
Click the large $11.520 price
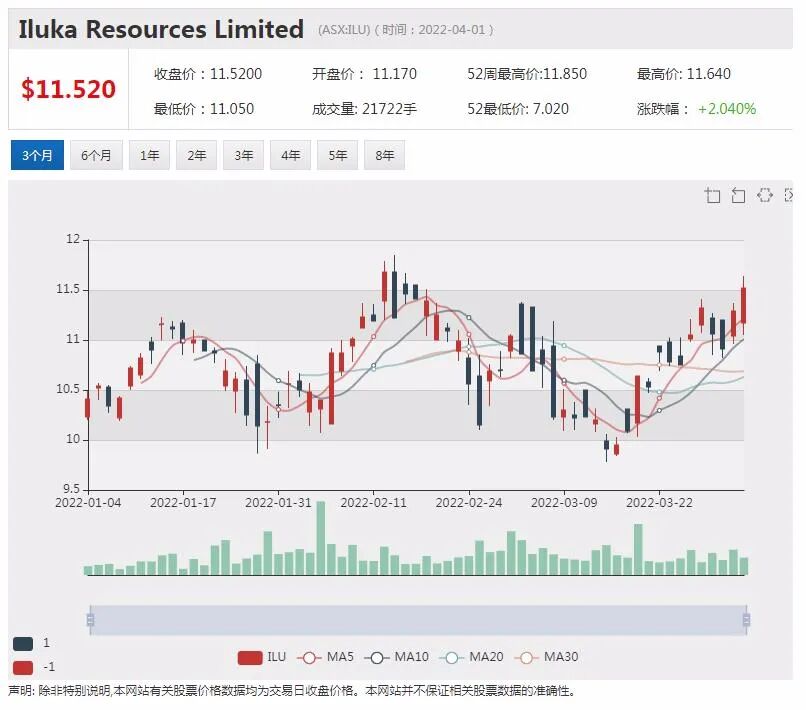(68, 89)
